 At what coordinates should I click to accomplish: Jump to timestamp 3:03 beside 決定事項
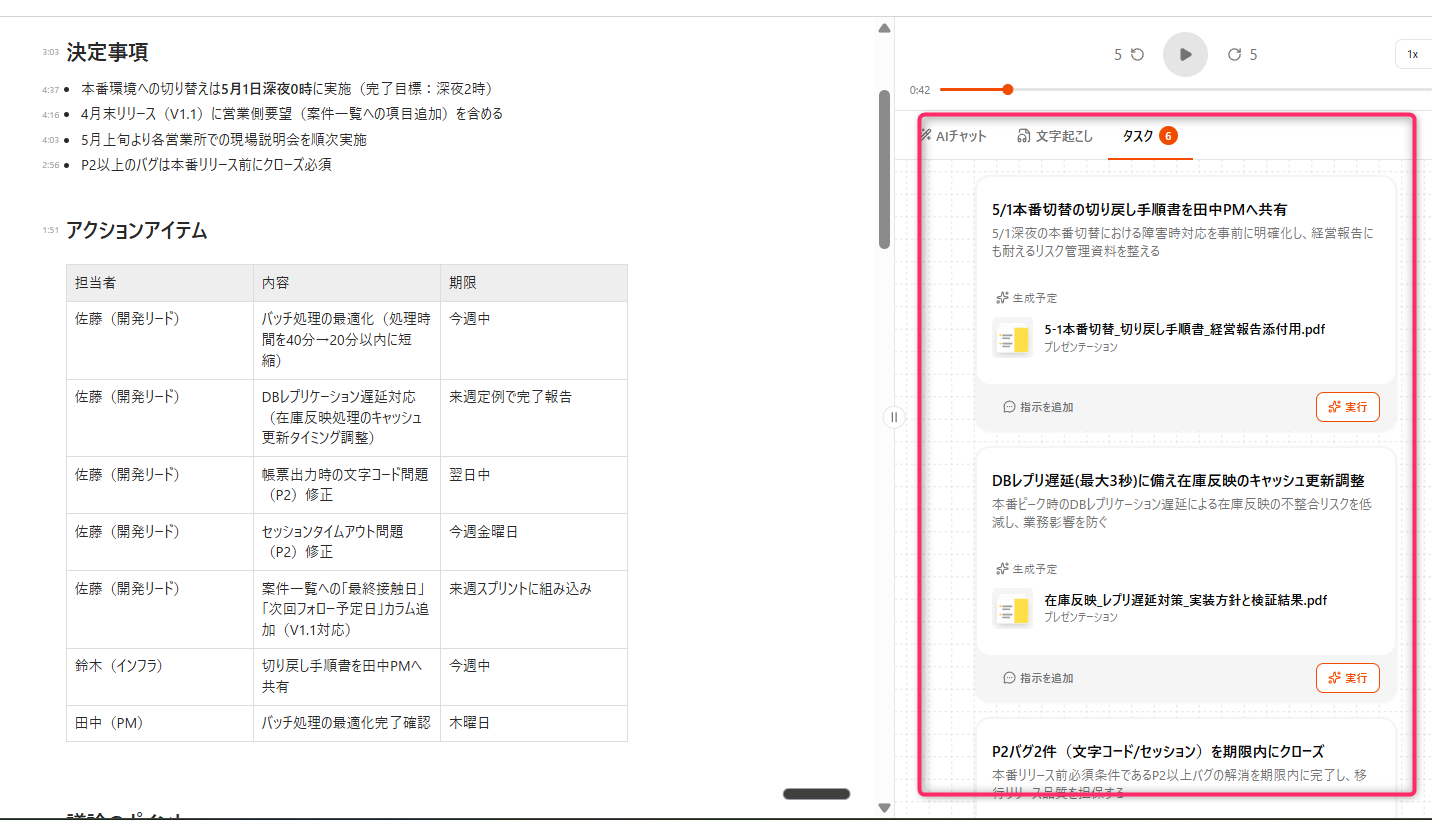point(50,52)
